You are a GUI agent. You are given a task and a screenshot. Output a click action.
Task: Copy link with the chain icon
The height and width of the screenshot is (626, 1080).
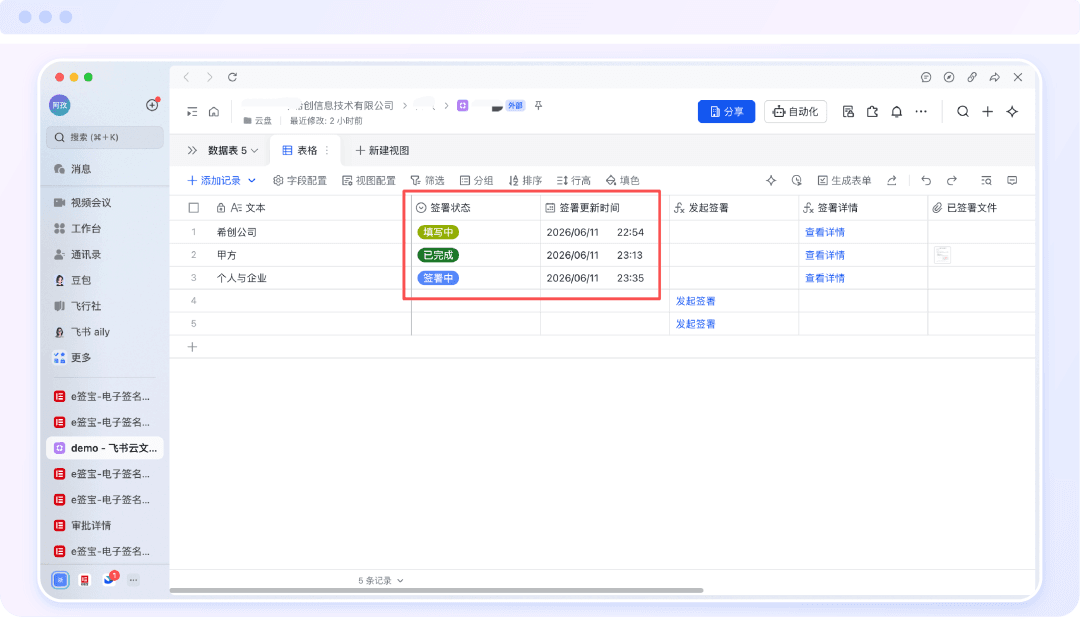[972, 77]
